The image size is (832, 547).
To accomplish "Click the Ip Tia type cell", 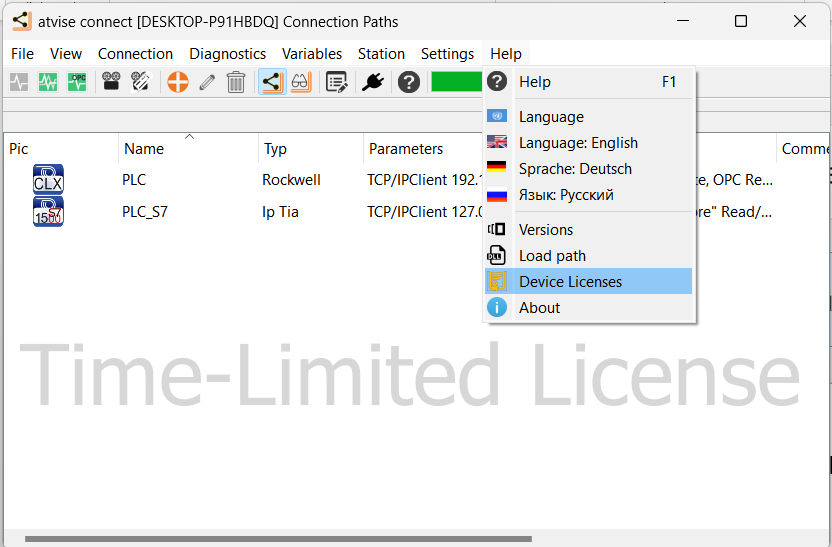I will coord(280,212).
